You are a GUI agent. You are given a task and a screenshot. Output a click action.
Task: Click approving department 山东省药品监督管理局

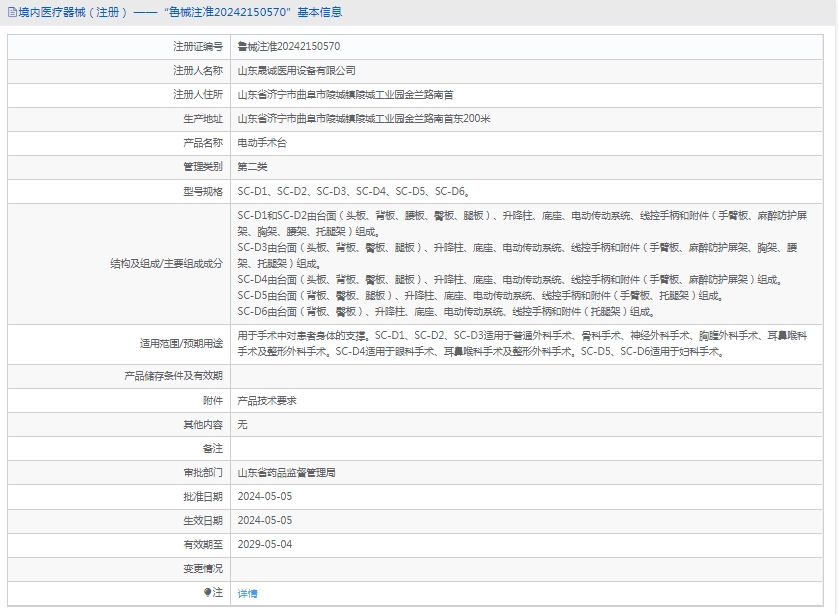tap(286, 472)
